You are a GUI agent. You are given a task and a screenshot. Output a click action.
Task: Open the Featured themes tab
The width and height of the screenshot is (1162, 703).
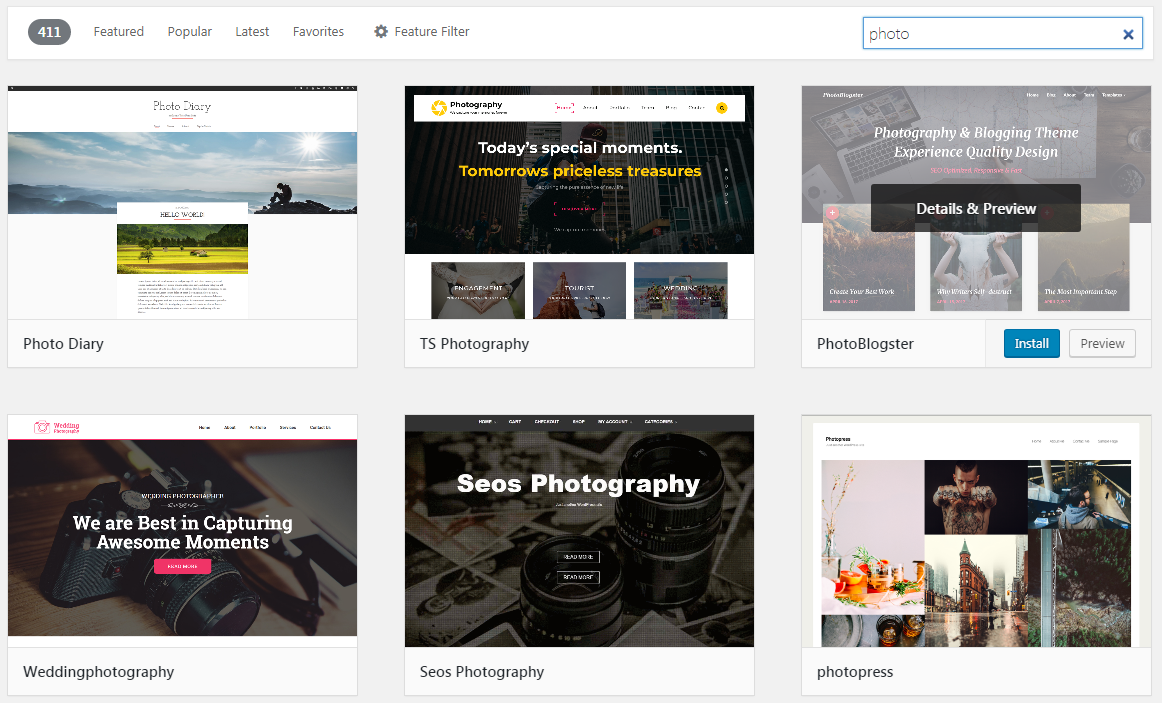click(x=119, y=32)
